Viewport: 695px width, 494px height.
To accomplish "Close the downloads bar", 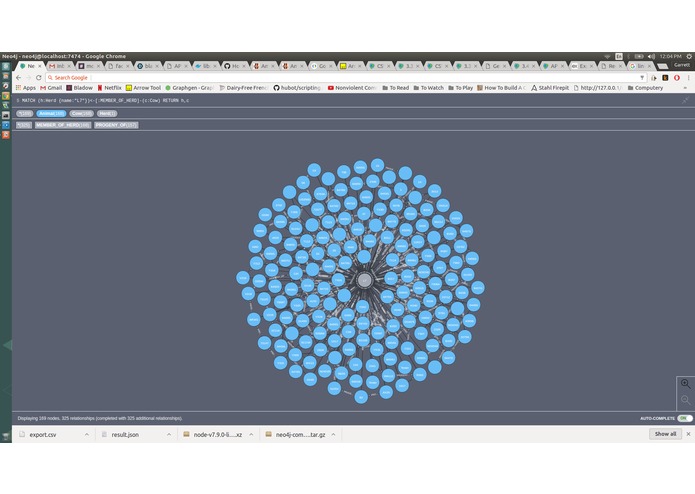I will pyautogui.click(x=688, y=434).
